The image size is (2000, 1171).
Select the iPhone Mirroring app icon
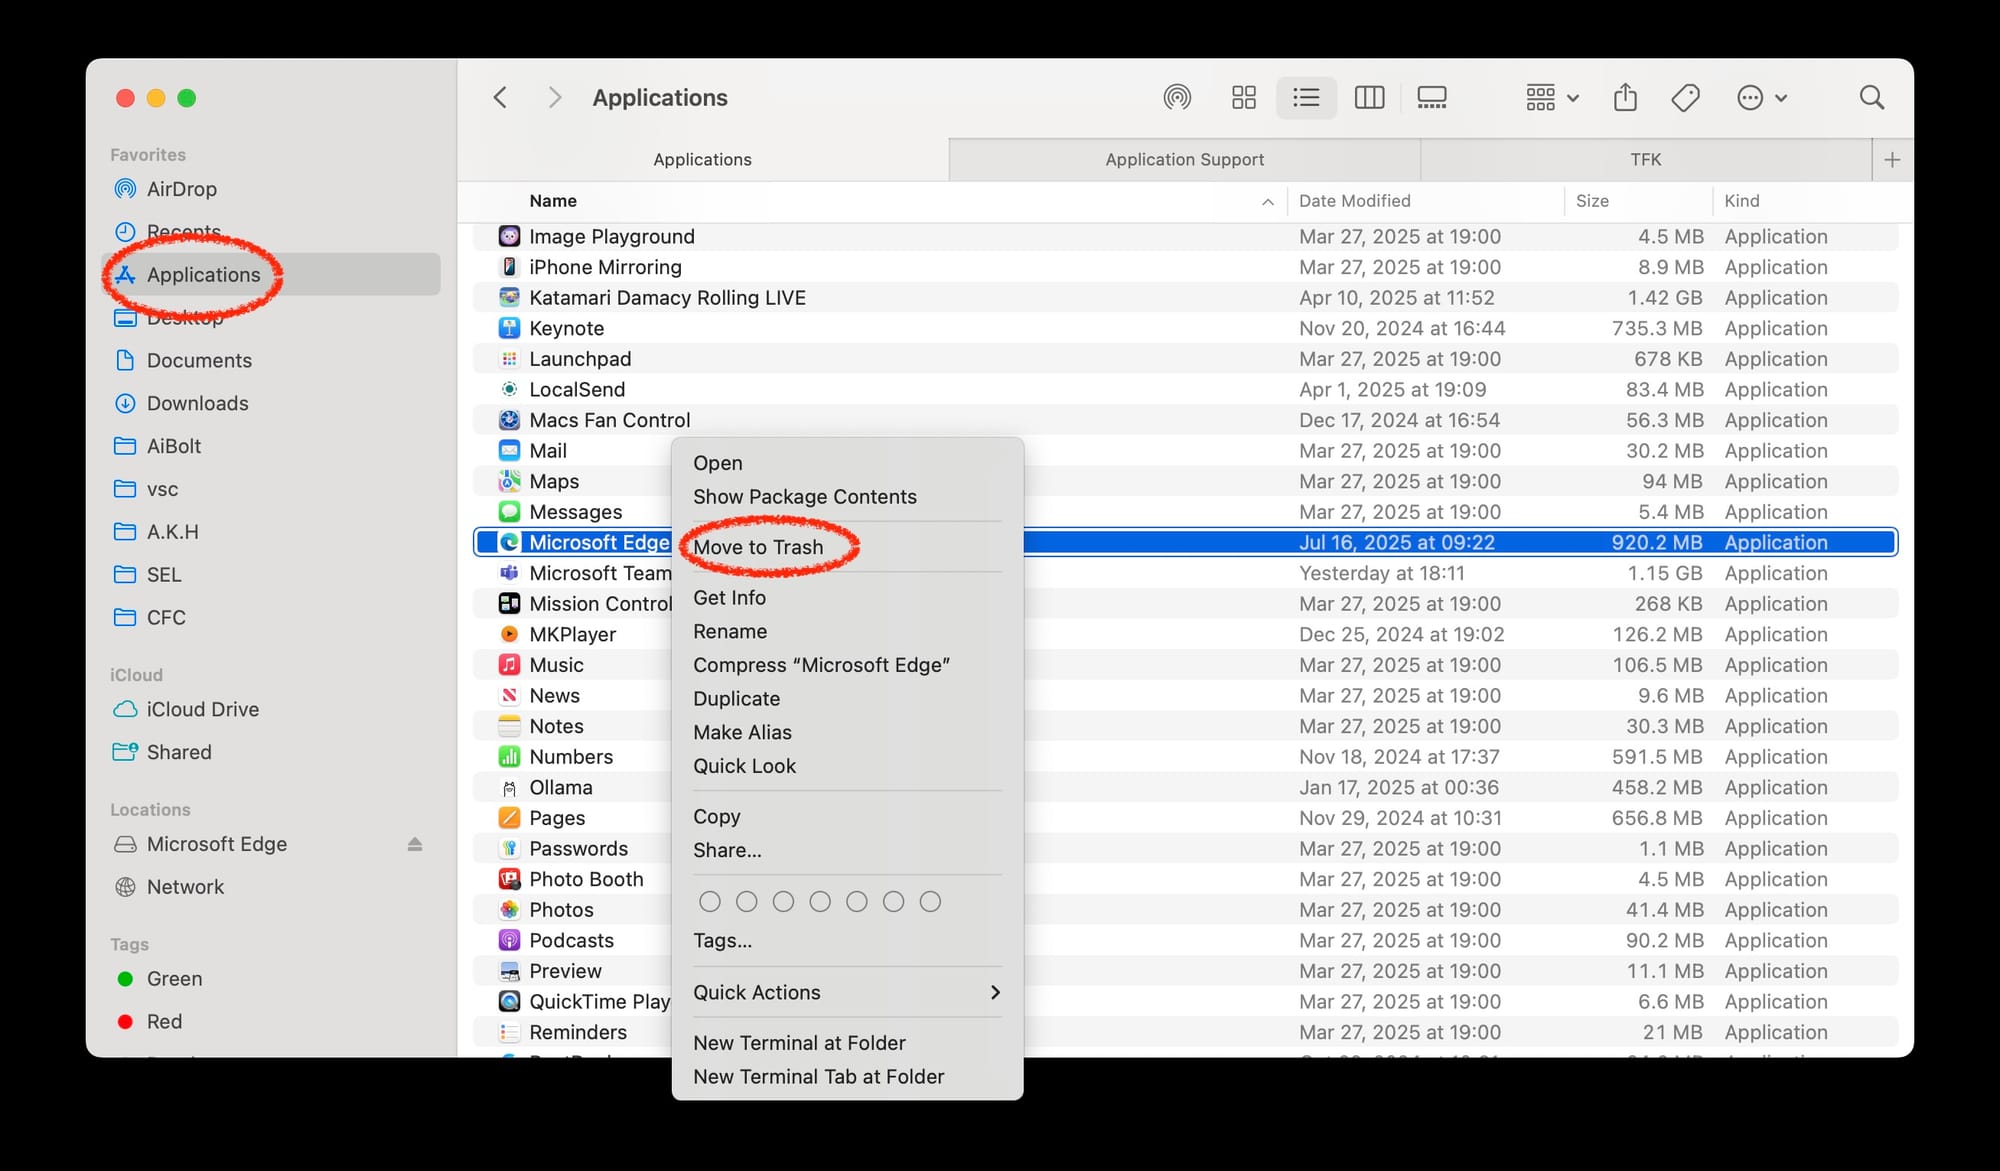[509, 267]
